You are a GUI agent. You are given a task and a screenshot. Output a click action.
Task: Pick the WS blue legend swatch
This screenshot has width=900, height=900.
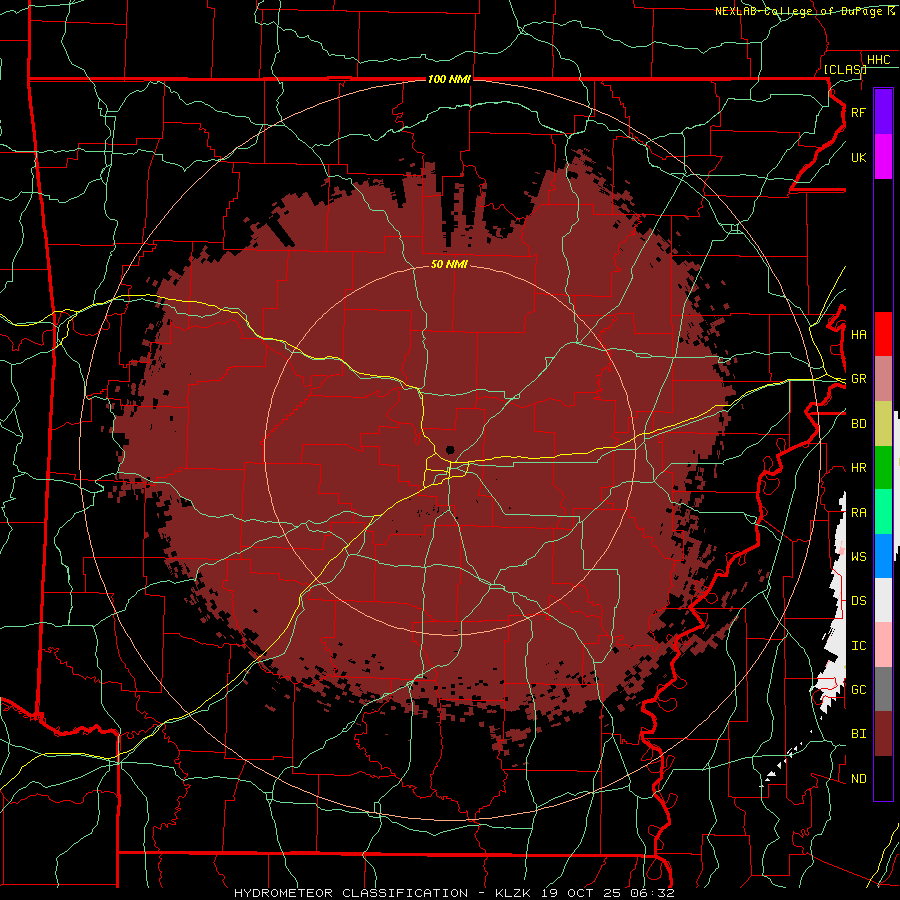tap(883, 556)
